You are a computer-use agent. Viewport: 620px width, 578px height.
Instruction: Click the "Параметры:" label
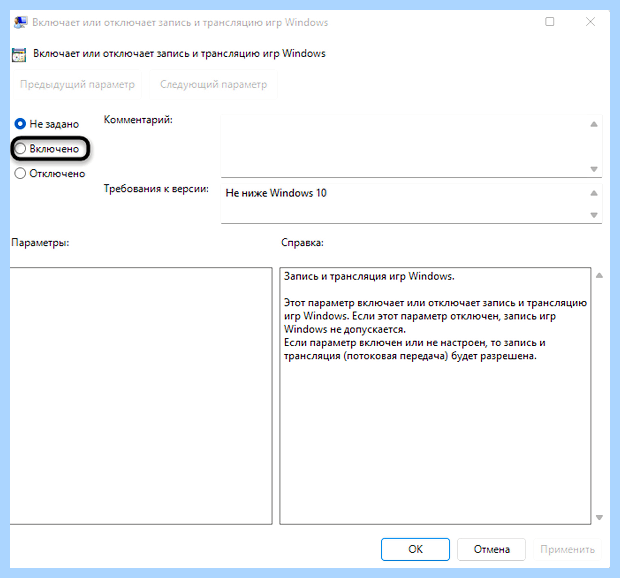[x=40, y=242]
